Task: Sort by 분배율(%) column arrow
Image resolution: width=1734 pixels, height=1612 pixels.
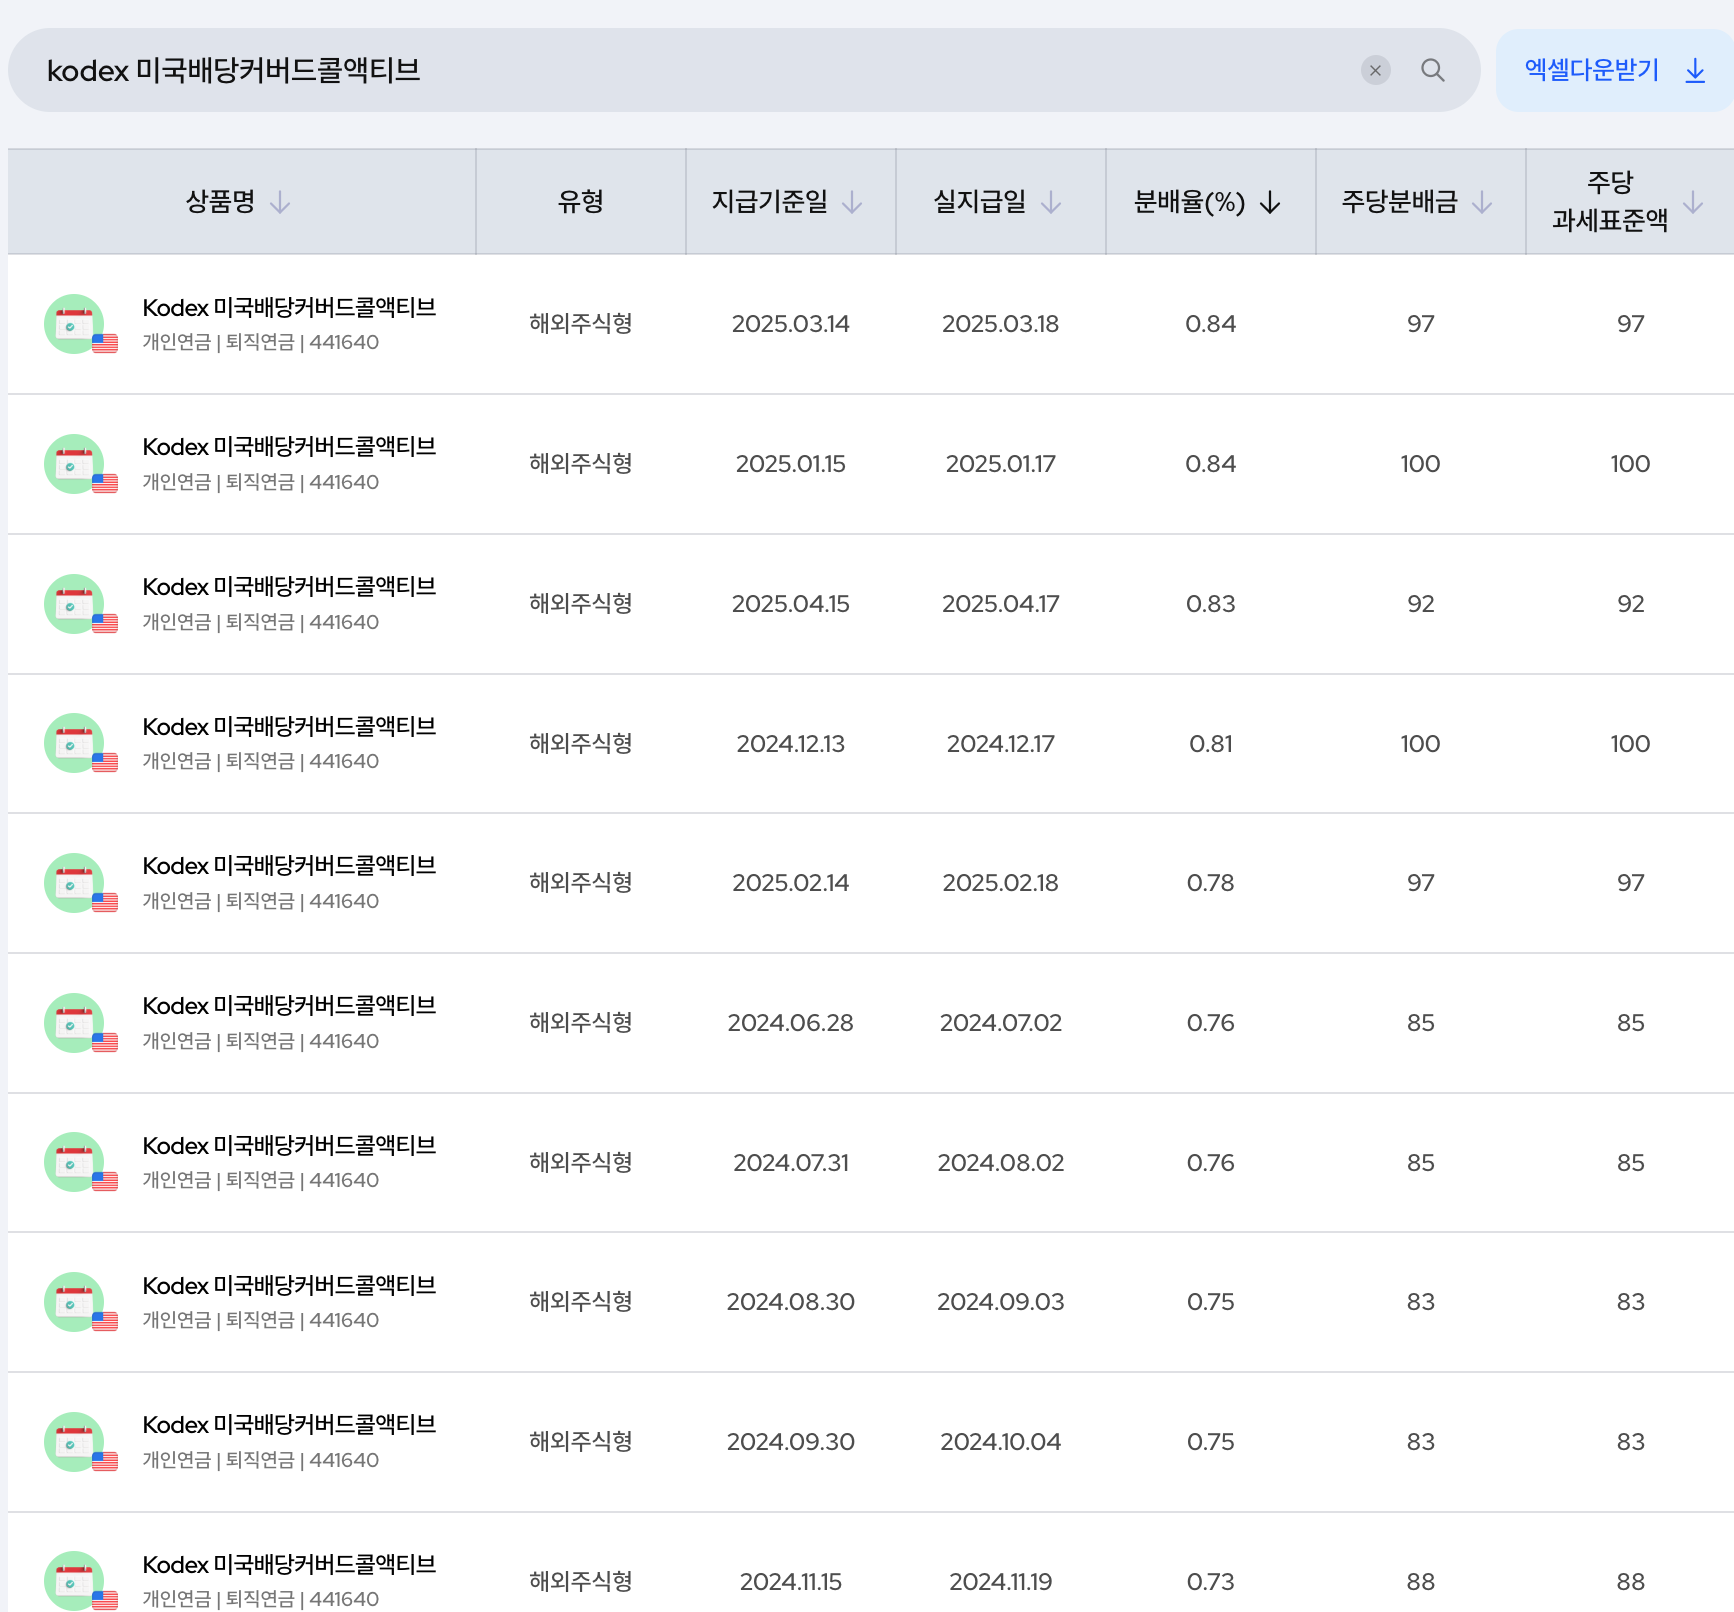Action: point(1270,203)
